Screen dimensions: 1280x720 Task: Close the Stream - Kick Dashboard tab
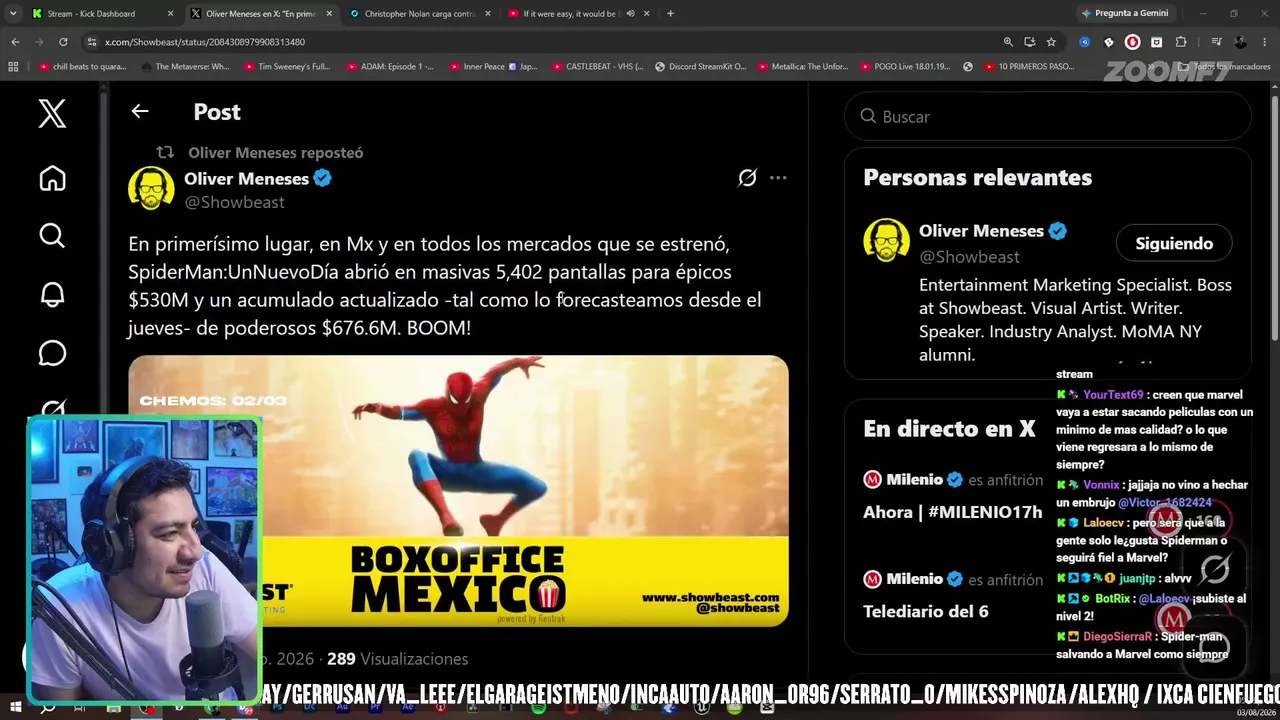(171, 14)
